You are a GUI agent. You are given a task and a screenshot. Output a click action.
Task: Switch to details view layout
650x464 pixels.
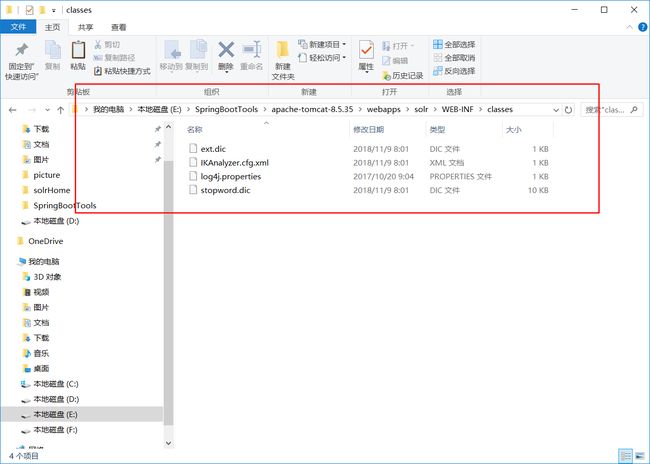pos(626,456)
